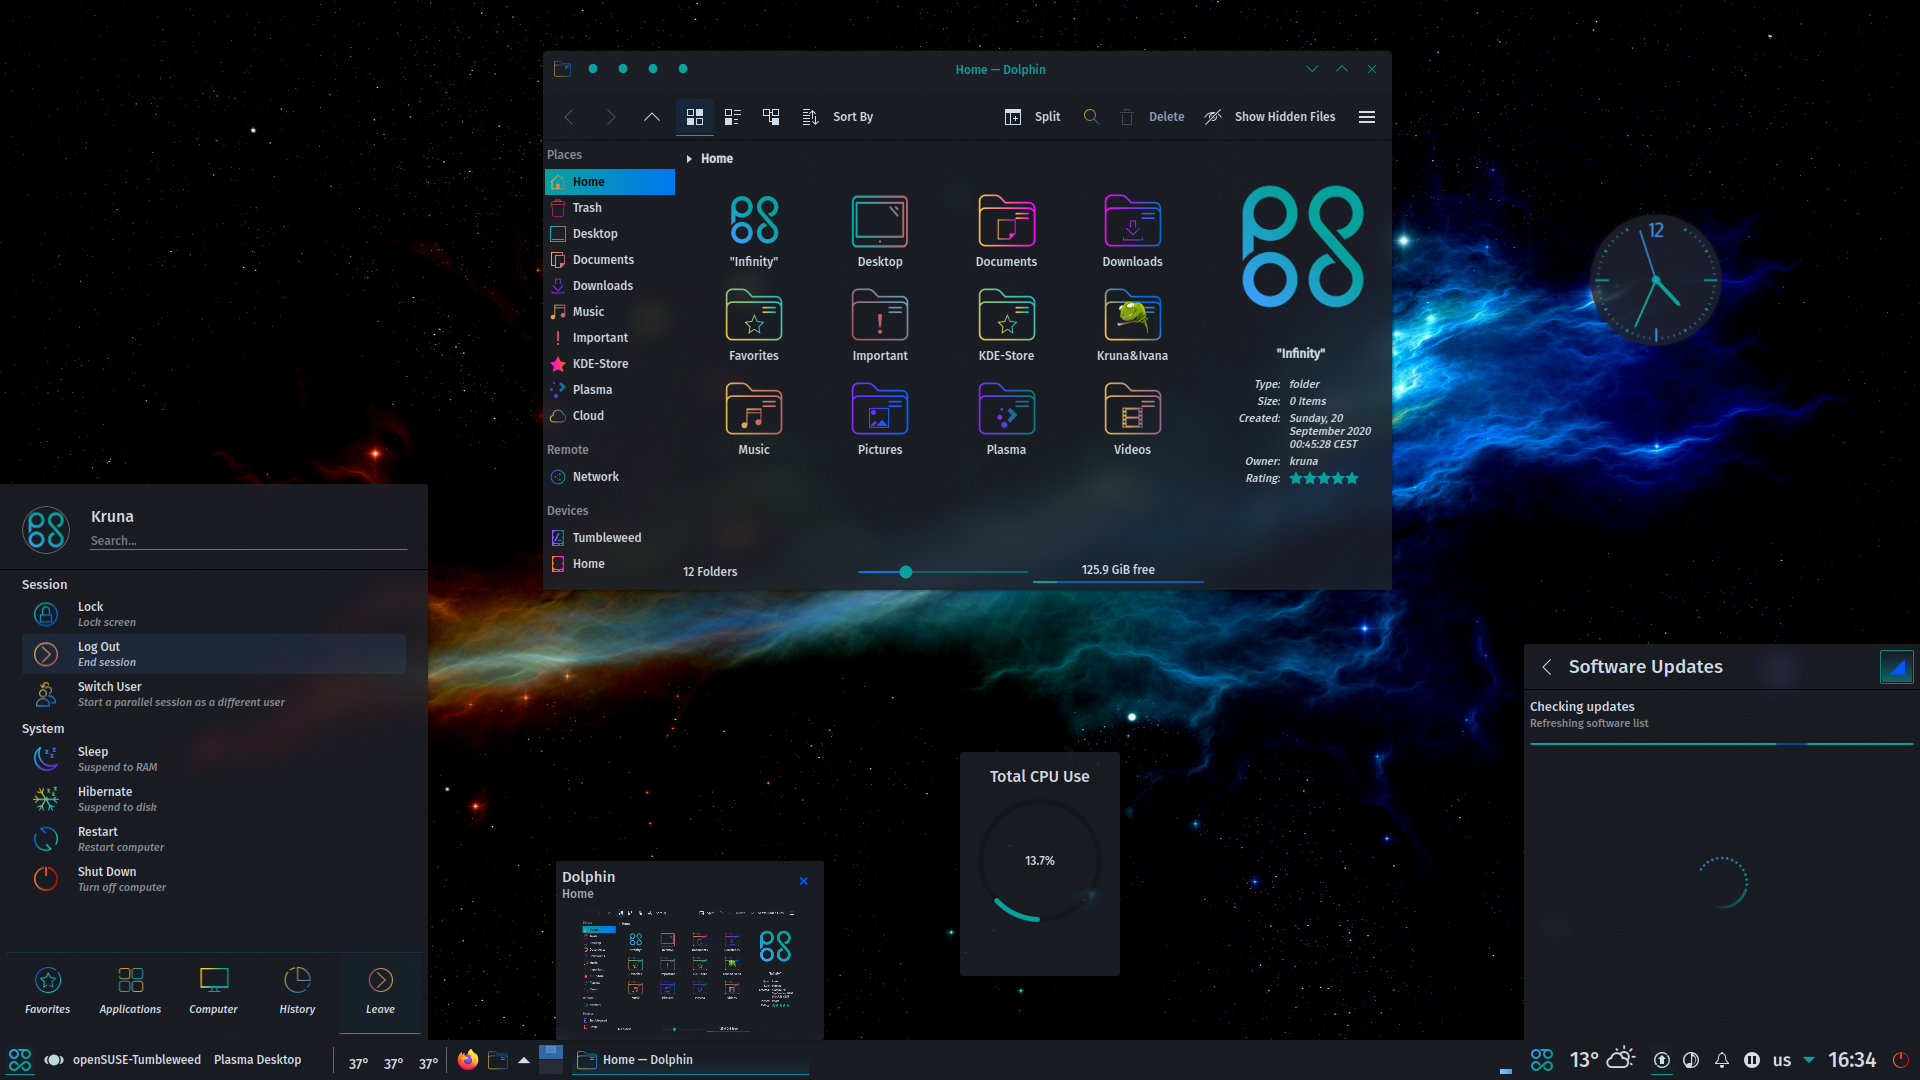Open Trash from the Places sidebar
The width and height of the screenshot is (1920, 1080).
tap(586, 207)
